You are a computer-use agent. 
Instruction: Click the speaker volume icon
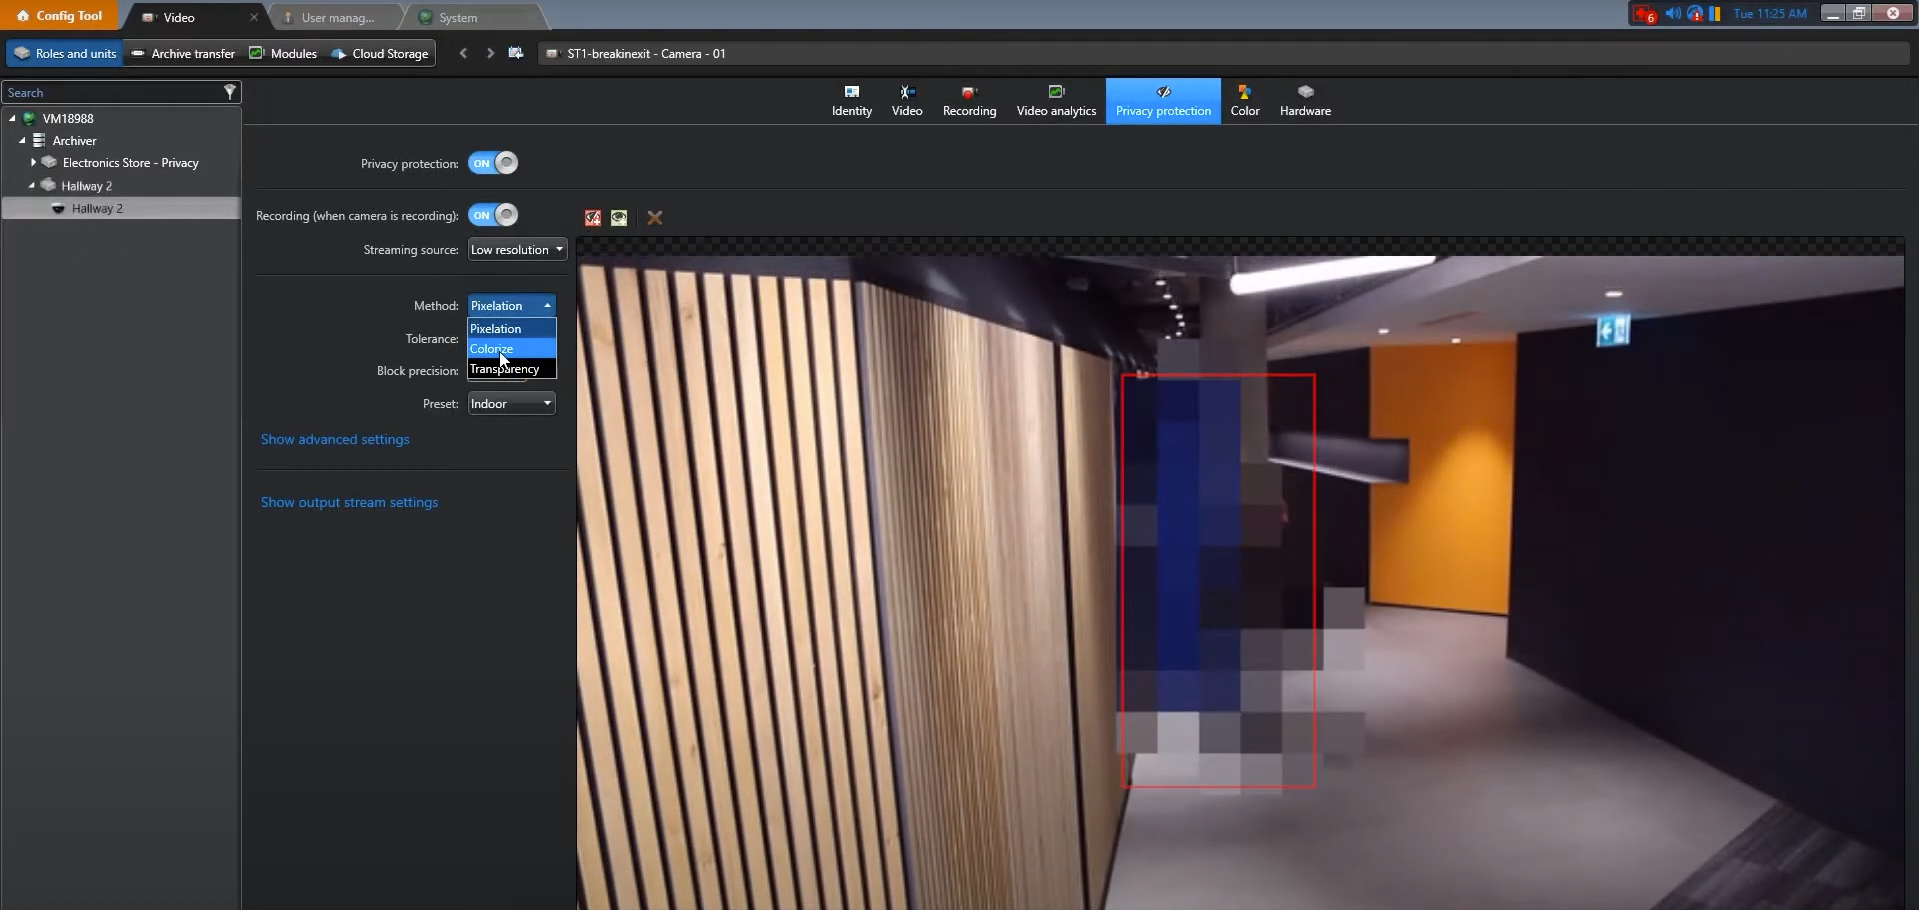pos(1672,14)
